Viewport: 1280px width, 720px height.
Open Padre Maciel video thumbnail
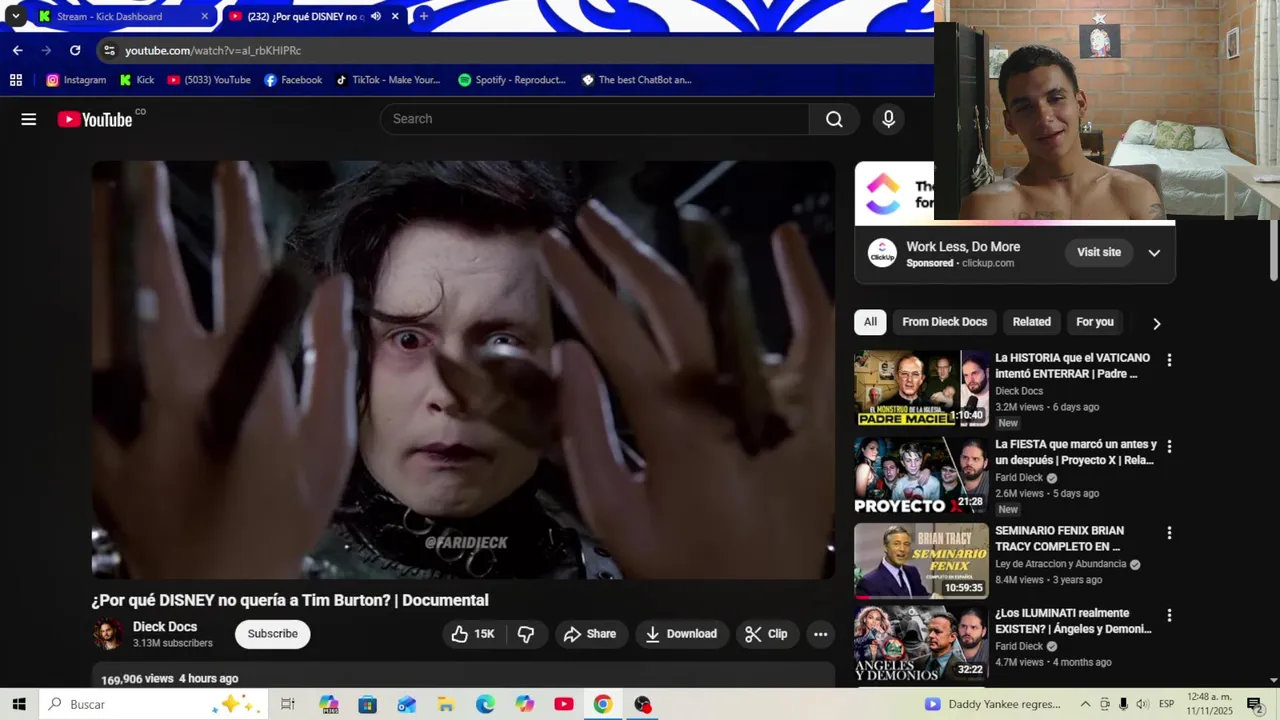pyautogui.click(x=921, y=388)
